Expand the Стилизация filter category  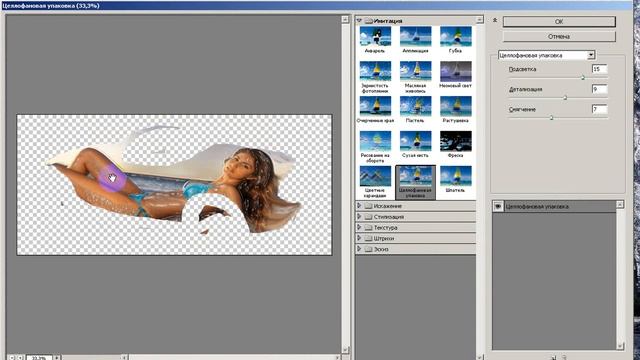359,216
